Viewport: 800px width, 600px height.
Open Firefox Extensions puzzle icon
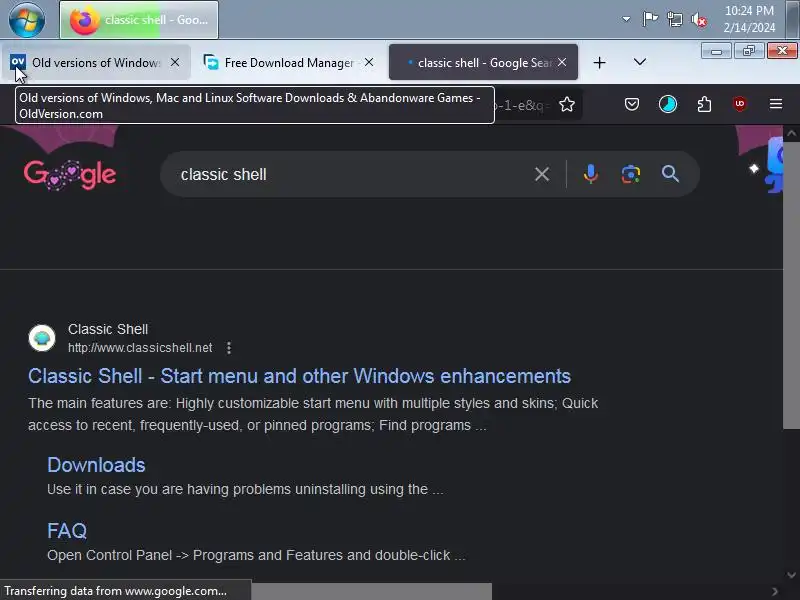(x=704, y=105)
